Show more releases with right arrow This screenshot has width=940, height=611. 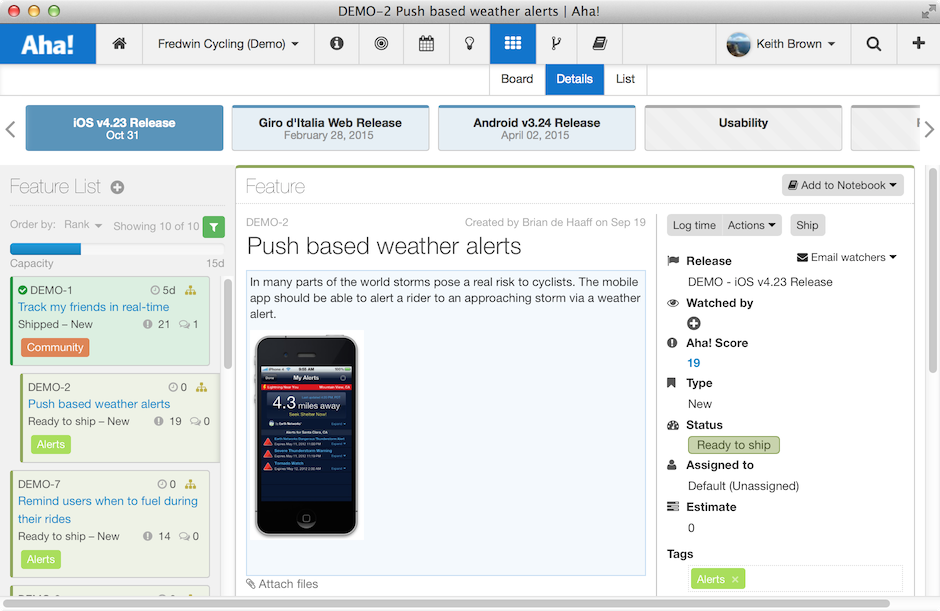point(929,129)
